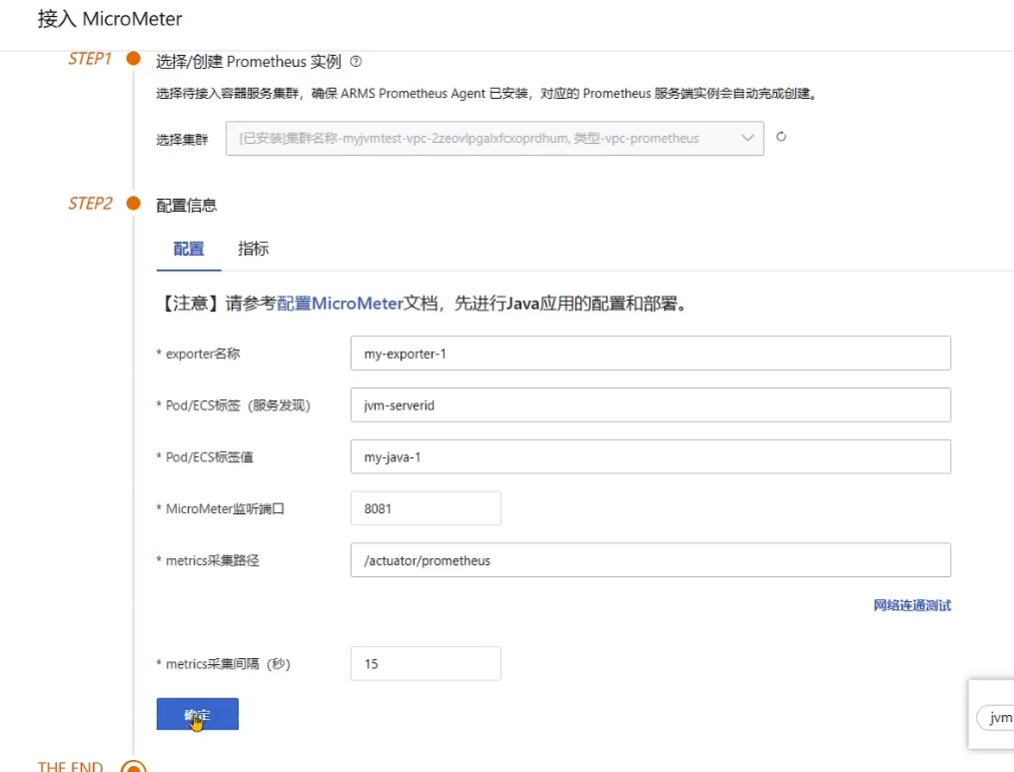Select the 接入 MicroMeter page title
Viewport: 1014px width, 772px height.
110,19
